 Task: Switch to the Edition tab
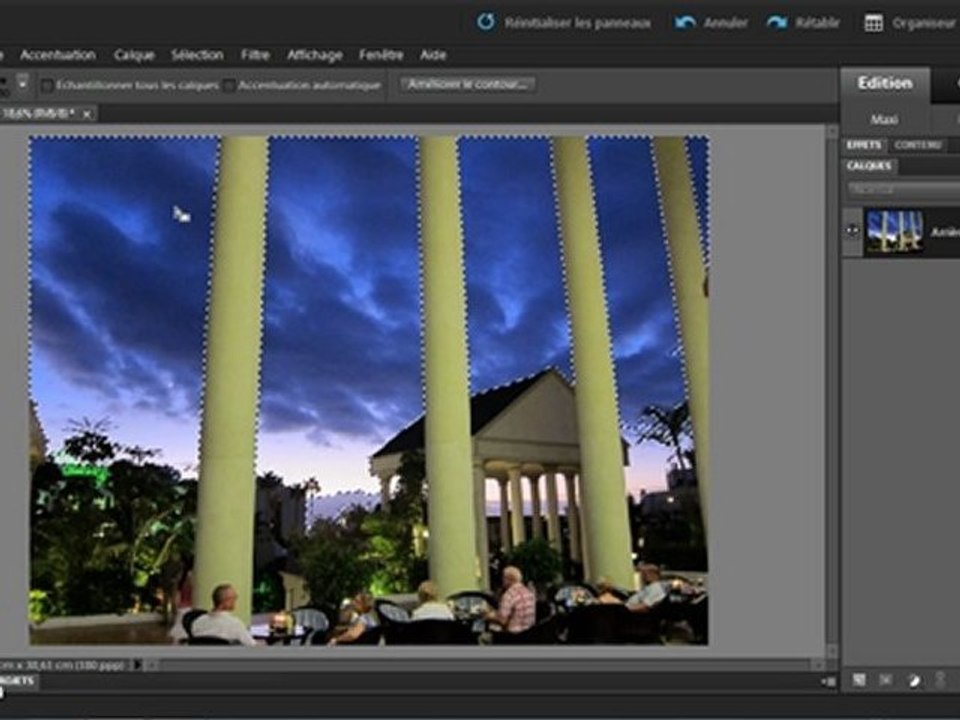tap(885, 83)
